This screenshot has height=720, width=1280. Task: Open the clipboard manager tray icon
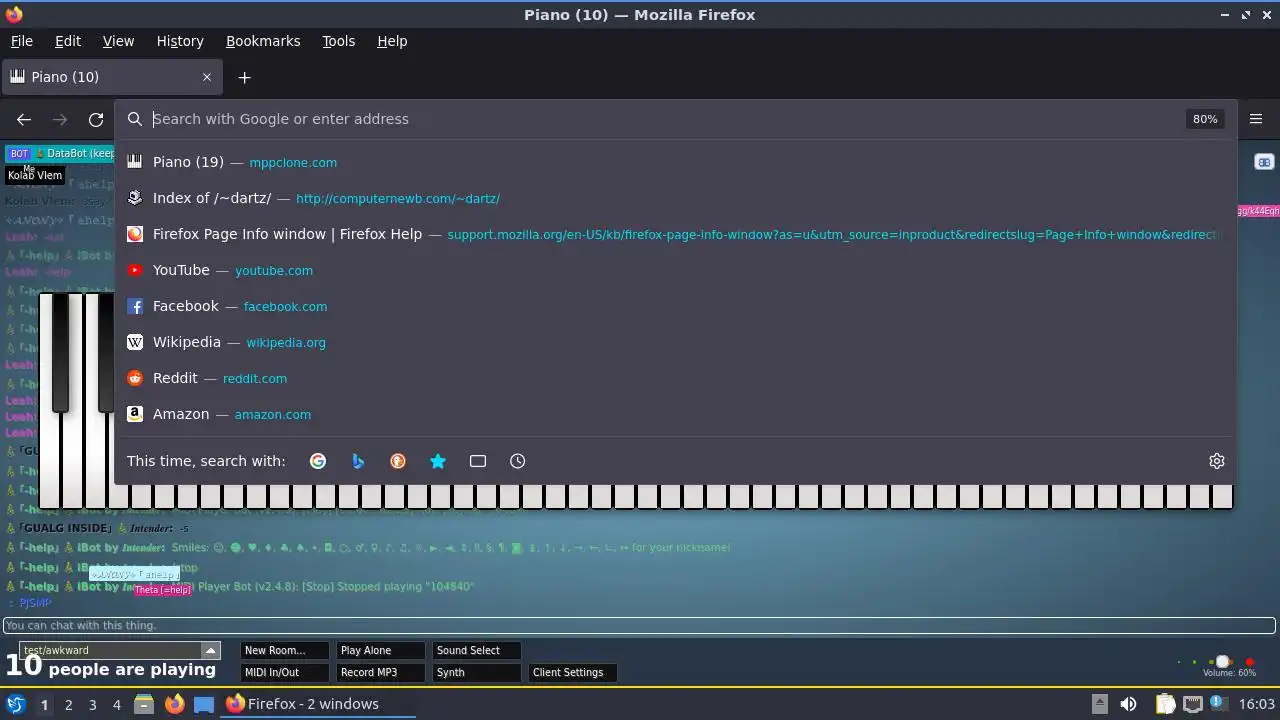point(1165,704)
